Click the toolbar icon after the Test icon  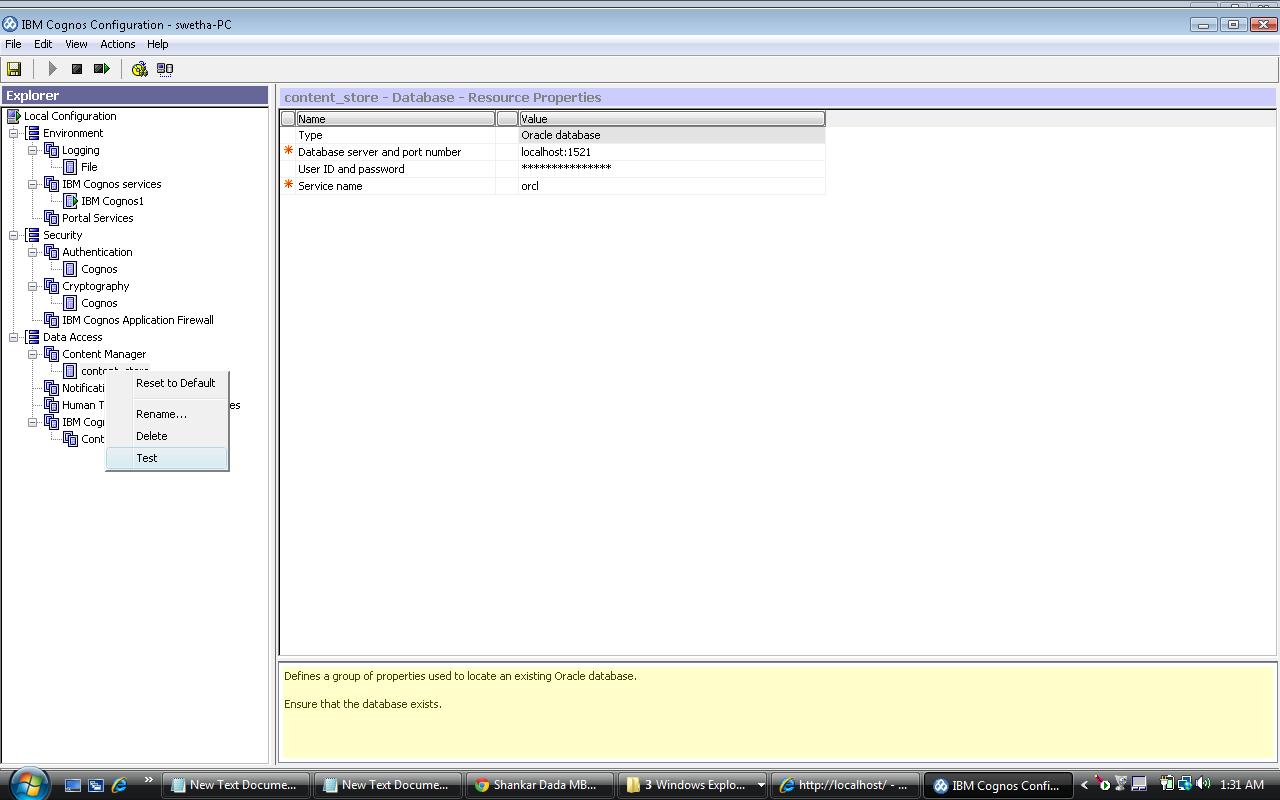pos(165,69)
